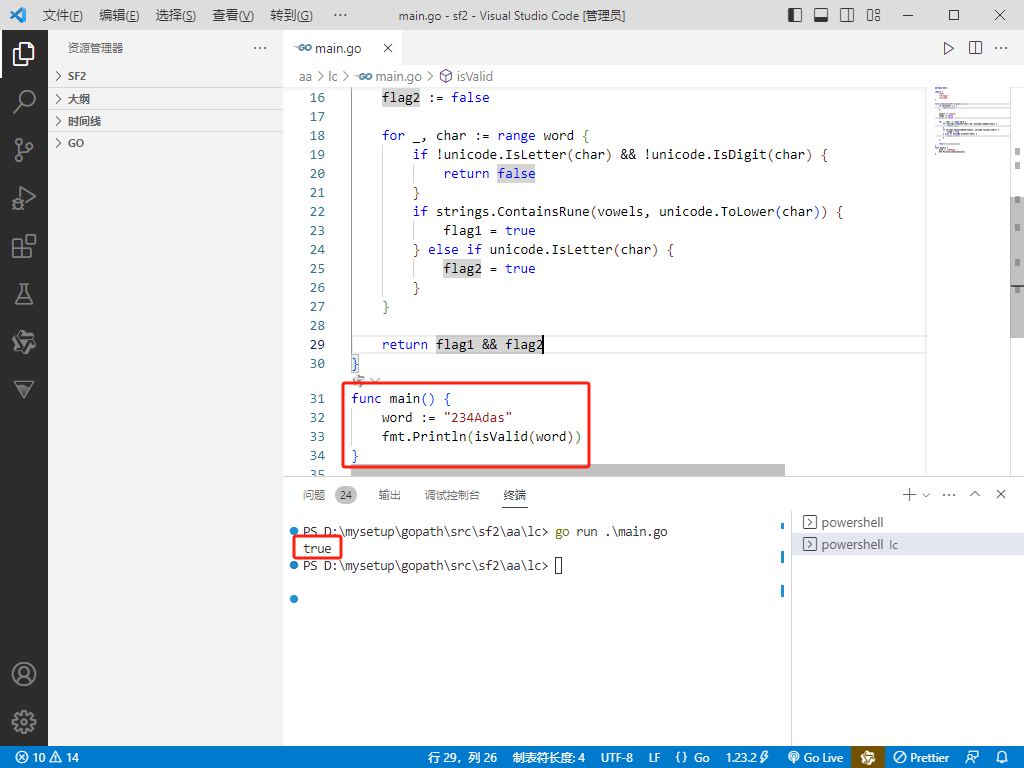
Task: Switch to the 输出 output tab
Action: tap(389, 495)
